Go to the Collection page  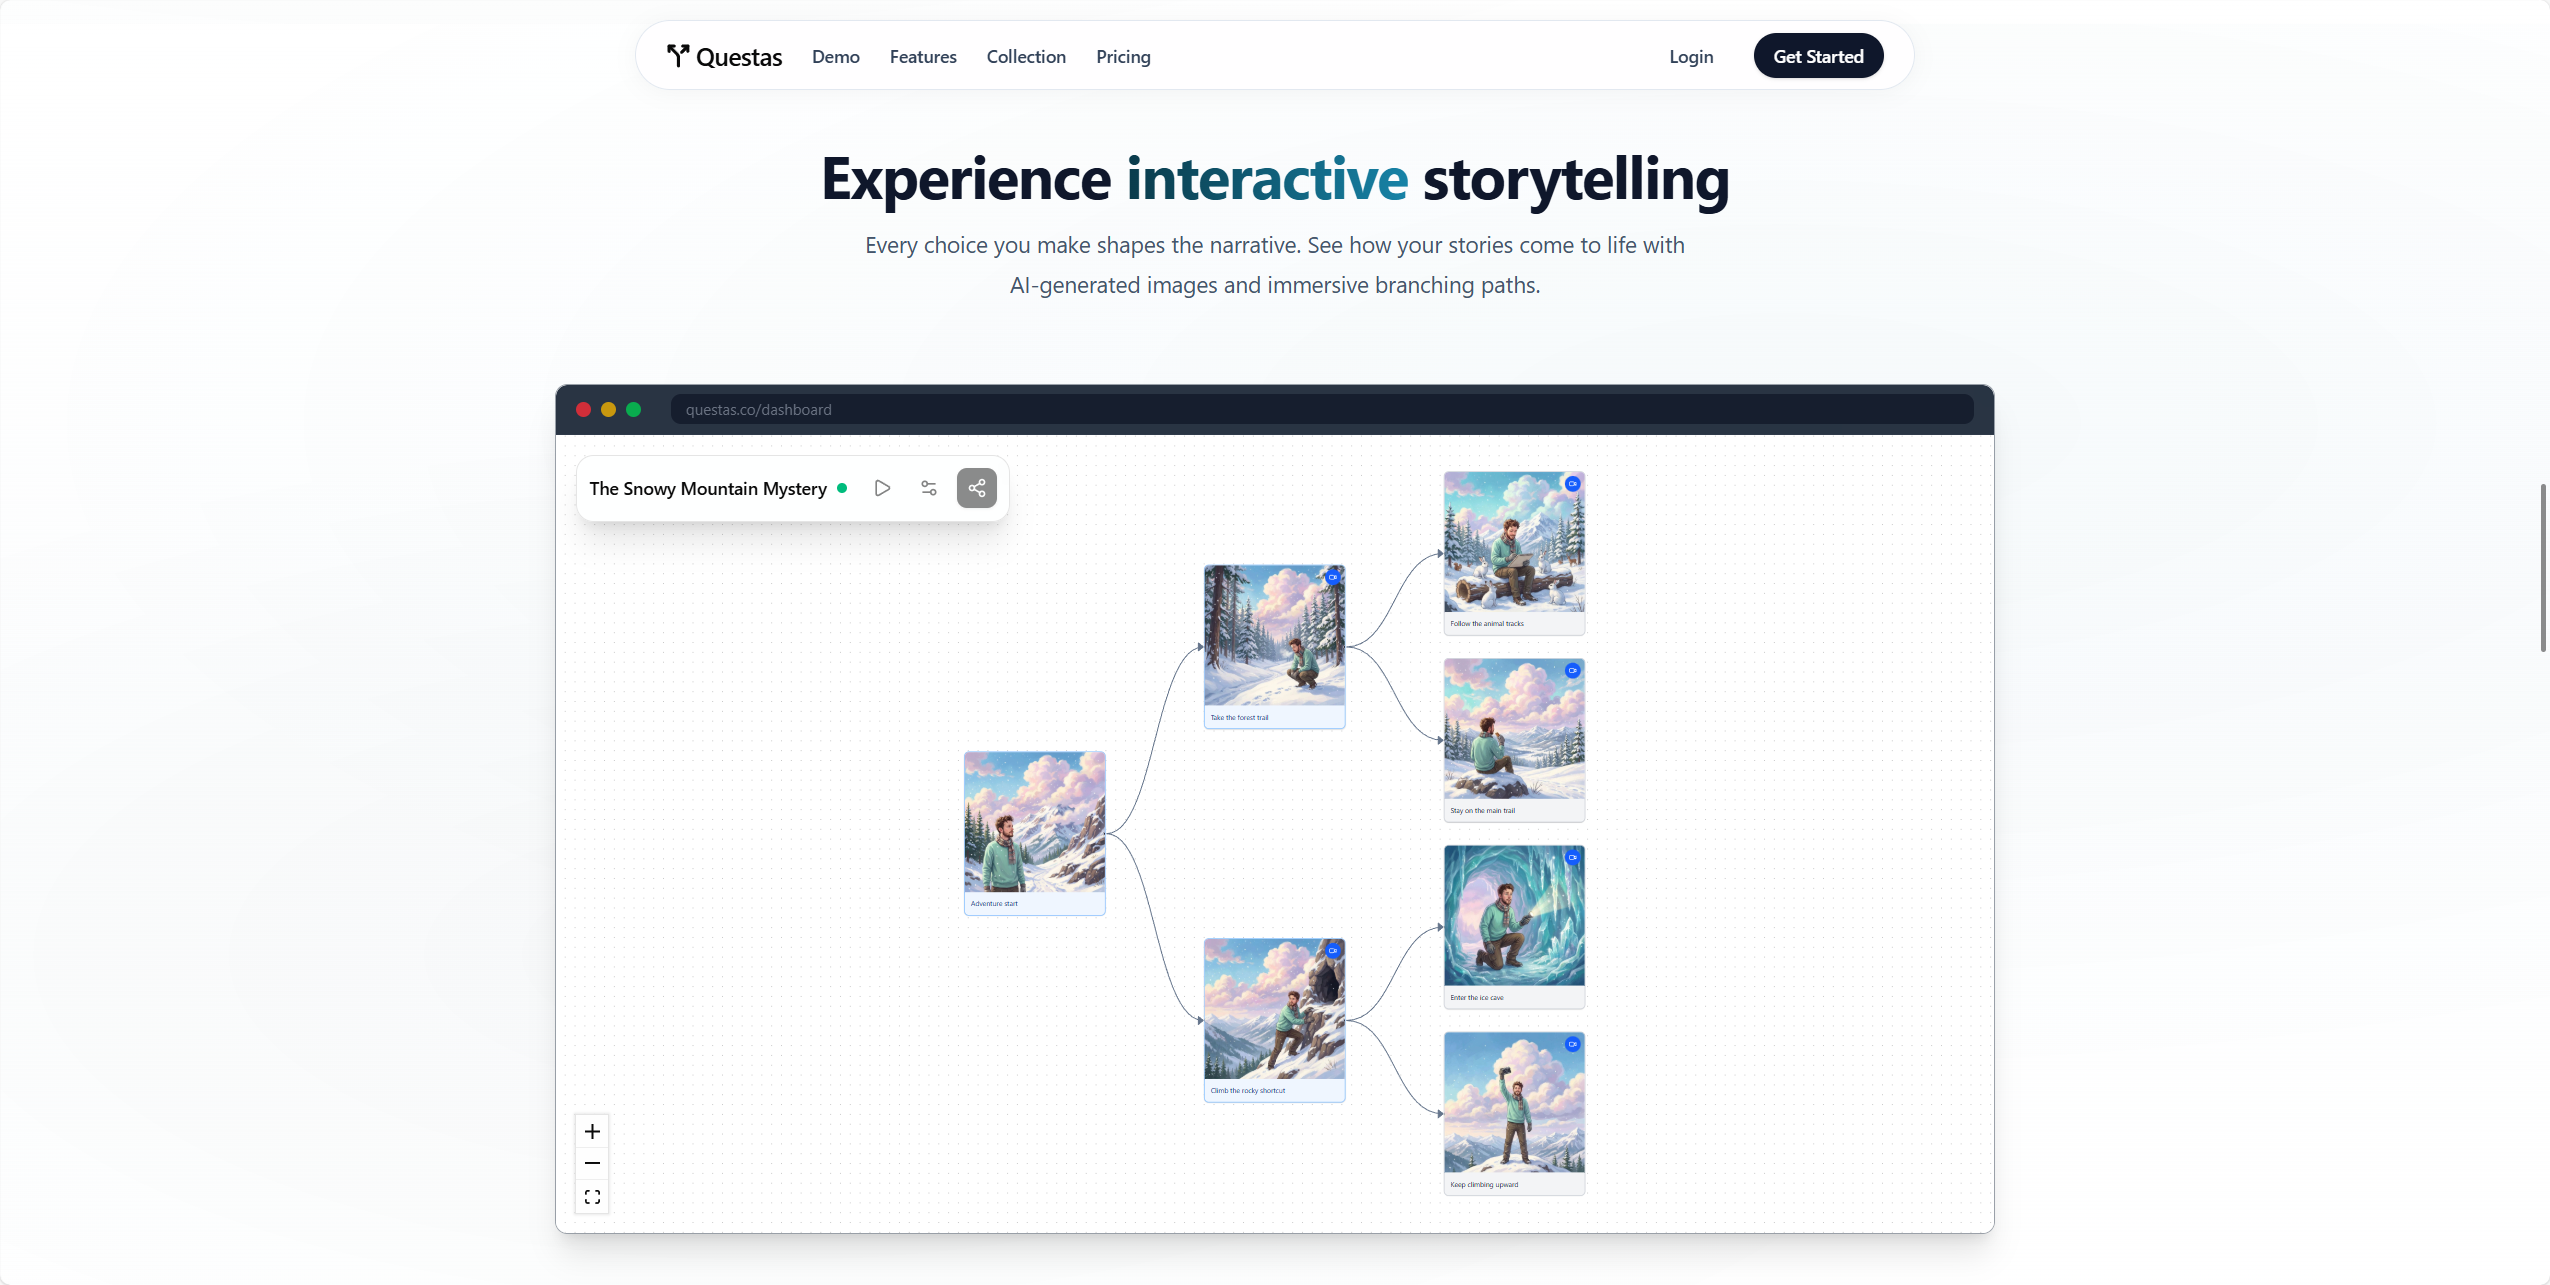[1026, 57]
